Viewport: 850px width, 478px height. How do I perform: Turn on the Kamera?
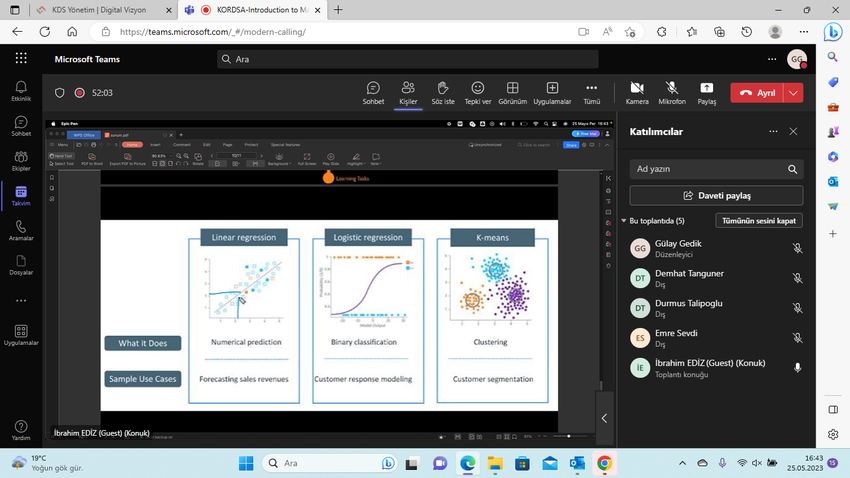click(637, 93)
